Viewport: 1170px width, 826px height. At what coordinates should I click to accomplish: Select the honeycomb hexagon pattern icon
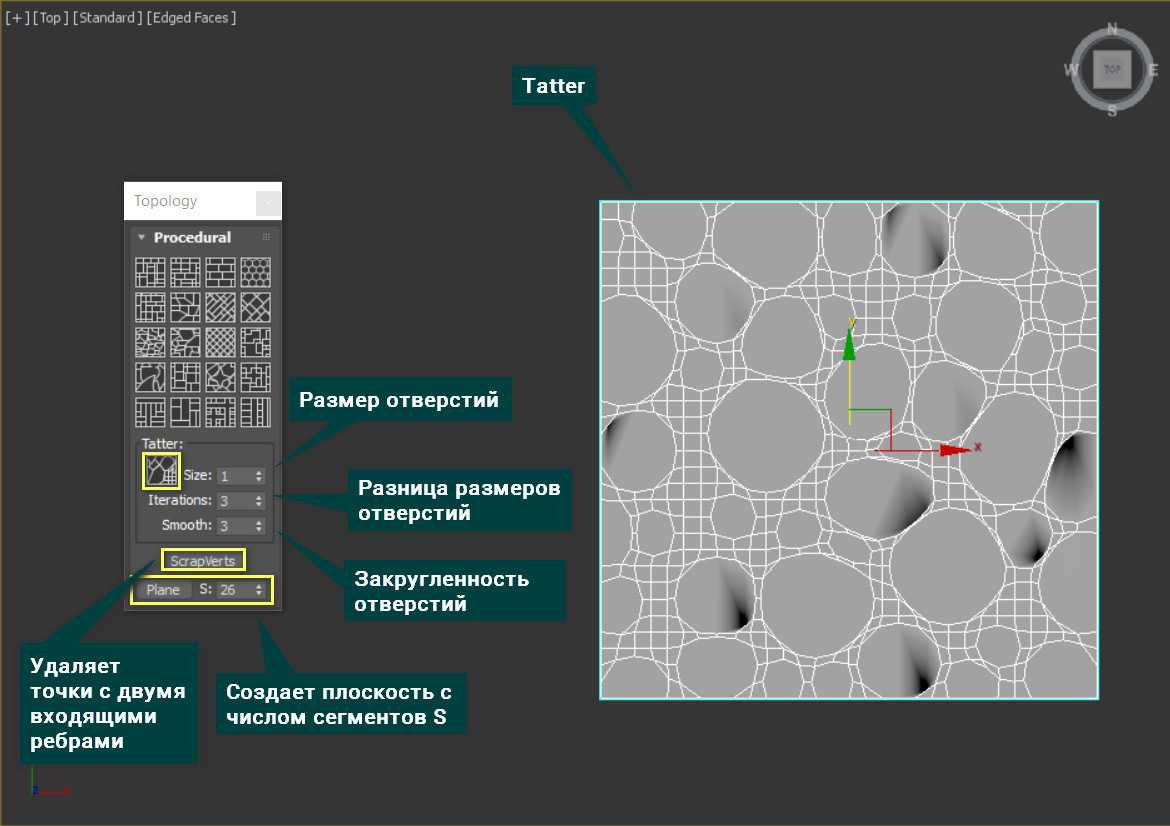pyautogui.click(x=255, y=272)
